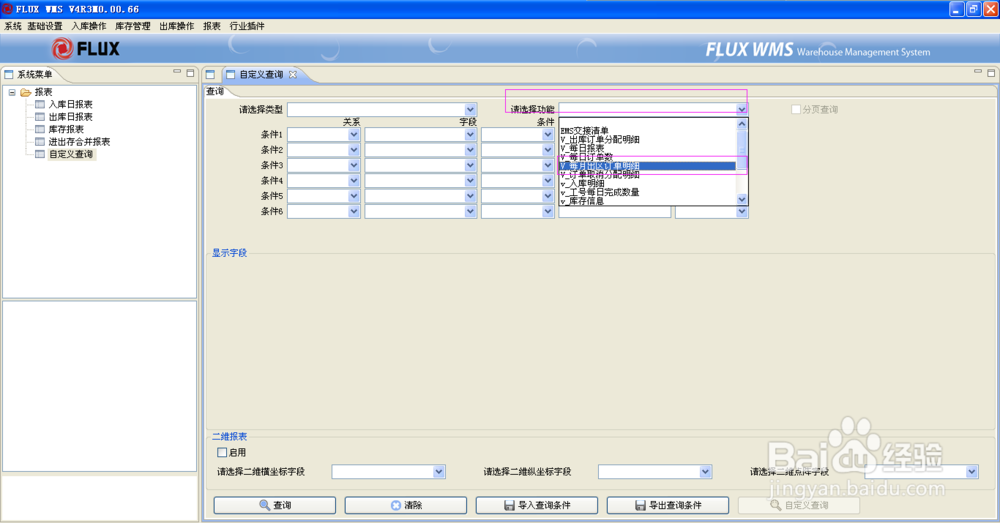Click the FLUX logo in the banner

[85, 48]
